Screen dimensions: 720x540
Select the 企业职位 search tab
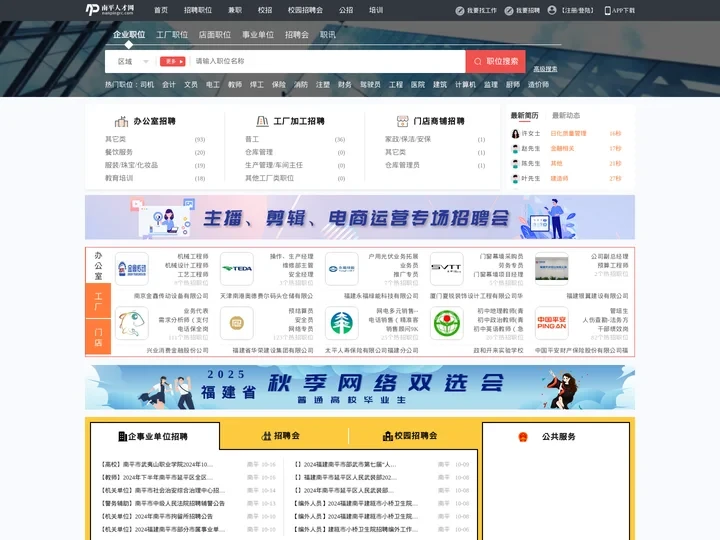(129, 34)
